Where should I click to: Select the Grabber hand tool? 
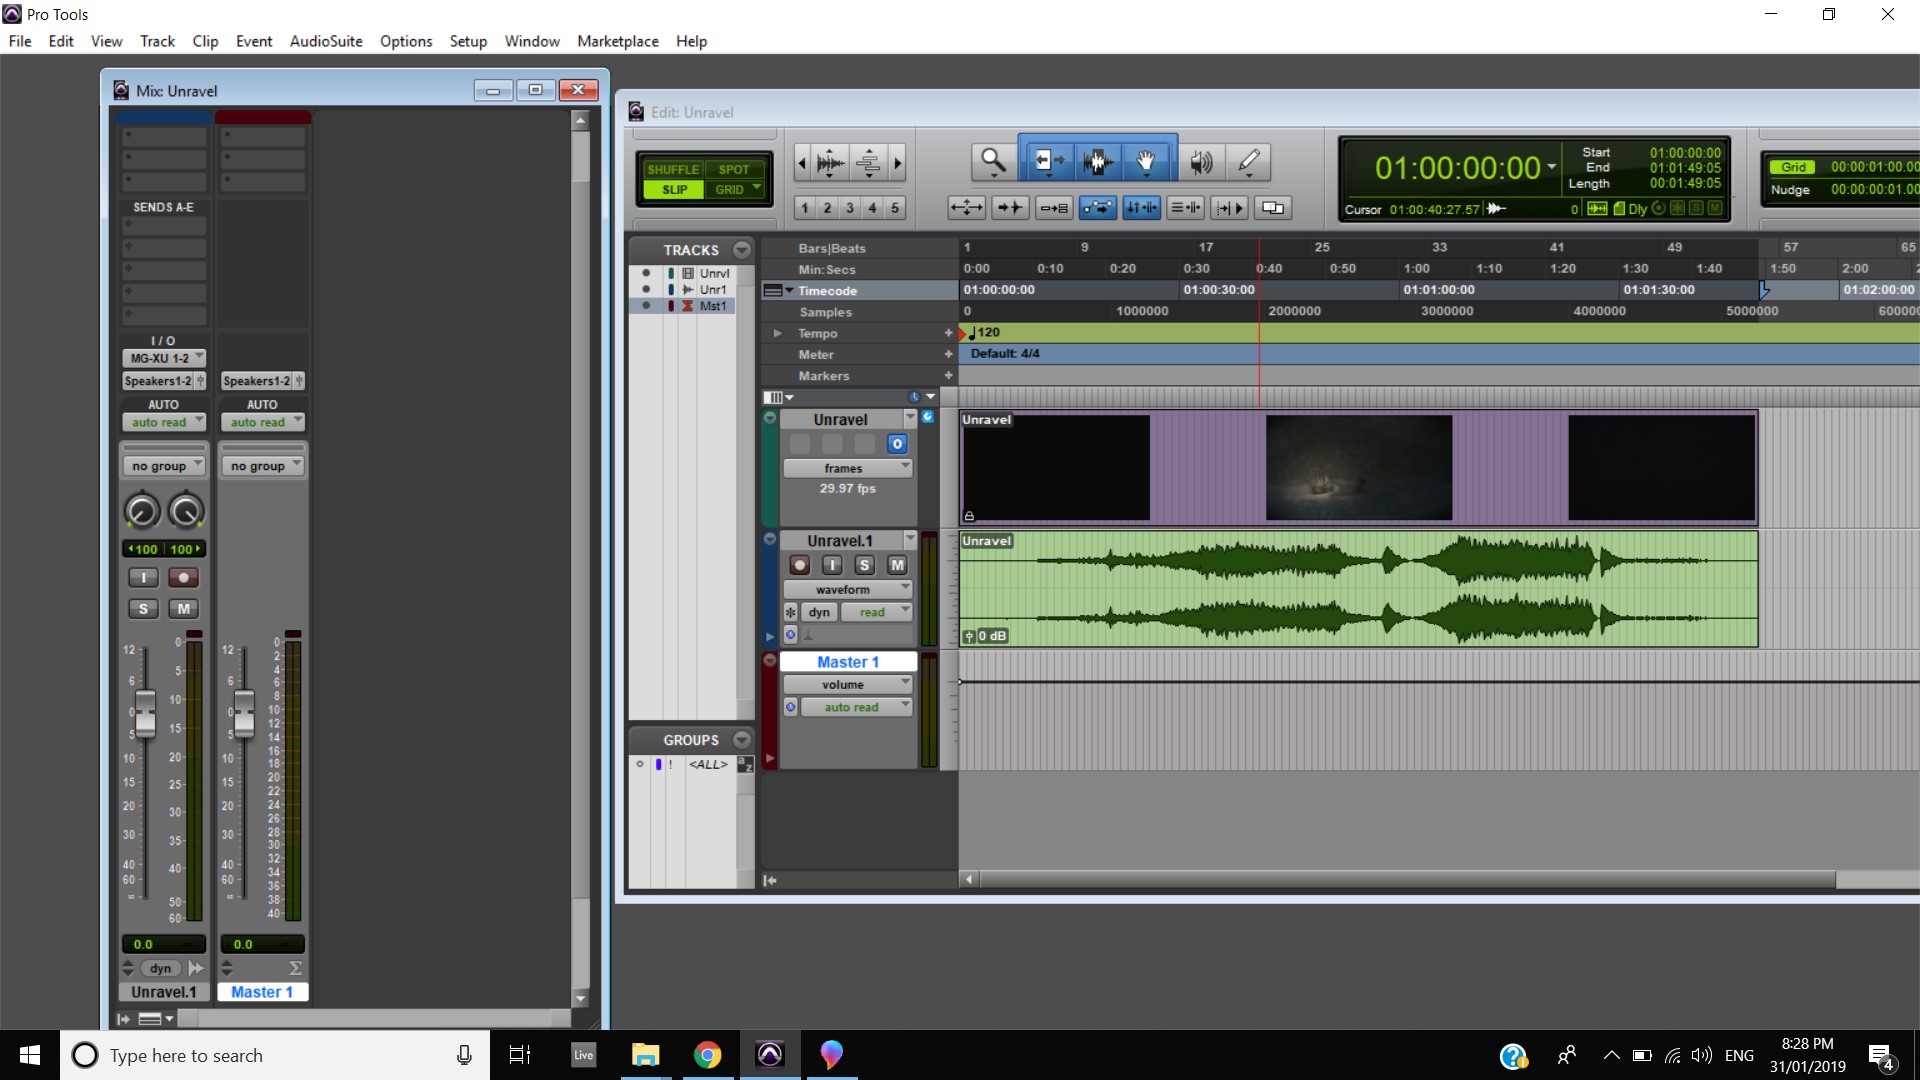pyautogui.click(x=1146, y=161)
